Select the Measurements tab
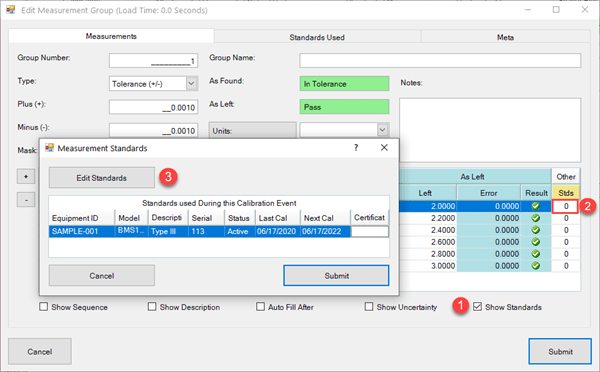 111,36
